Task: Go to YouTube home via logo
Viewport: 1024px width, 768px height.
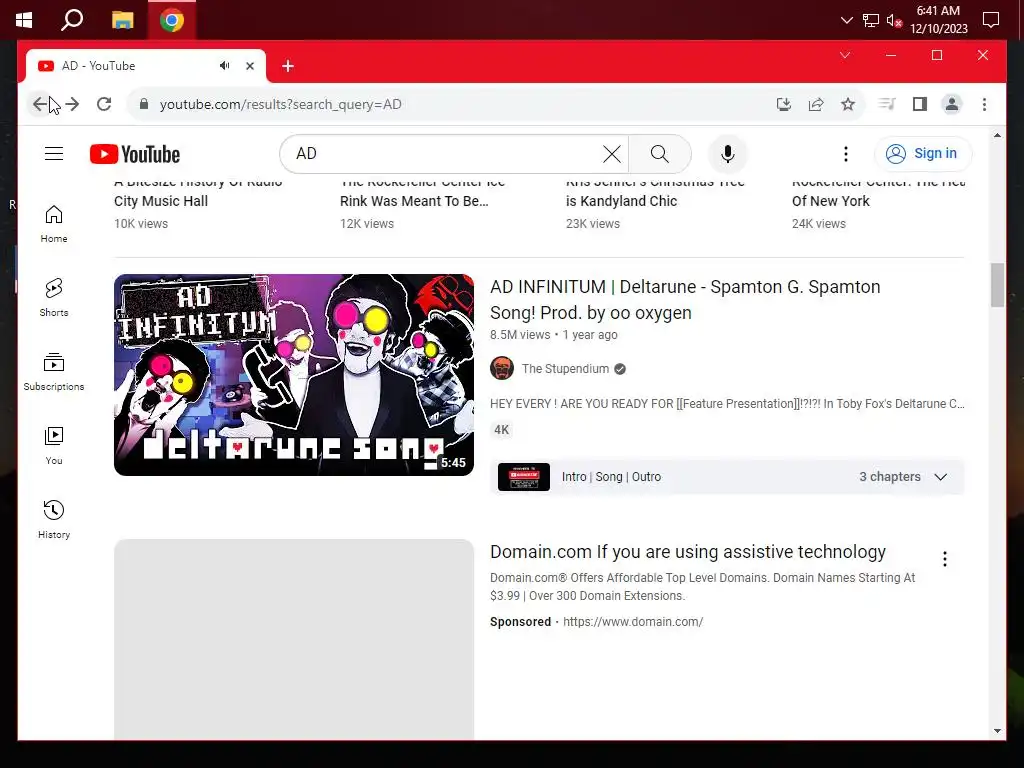Action: (135, 154)
